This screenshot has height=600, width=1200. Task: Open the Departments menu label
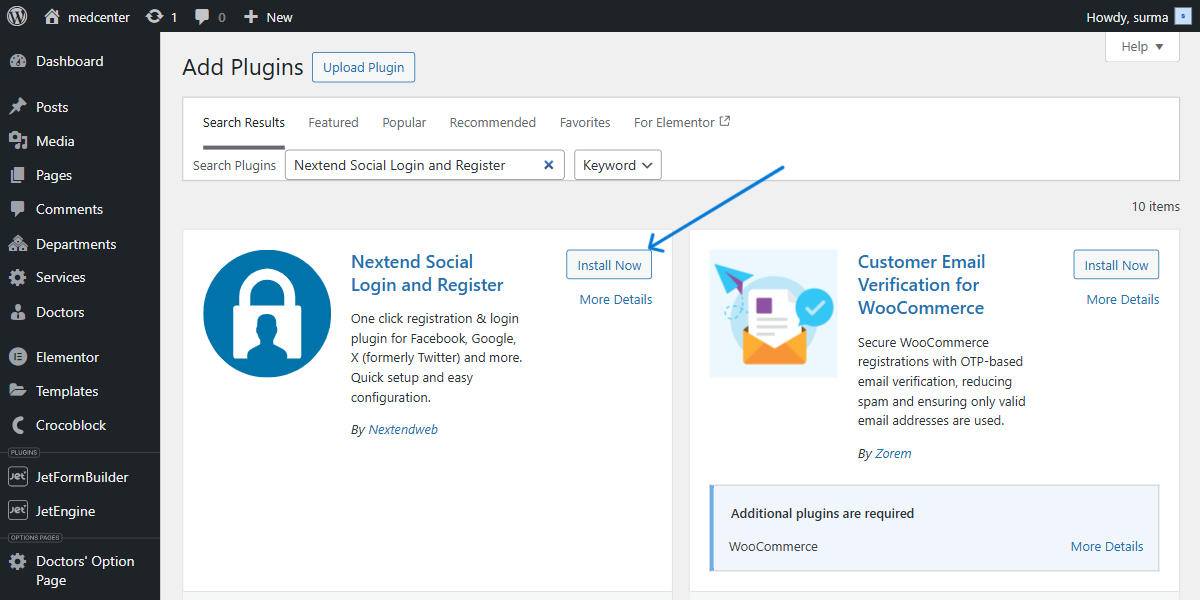point(76,244)
